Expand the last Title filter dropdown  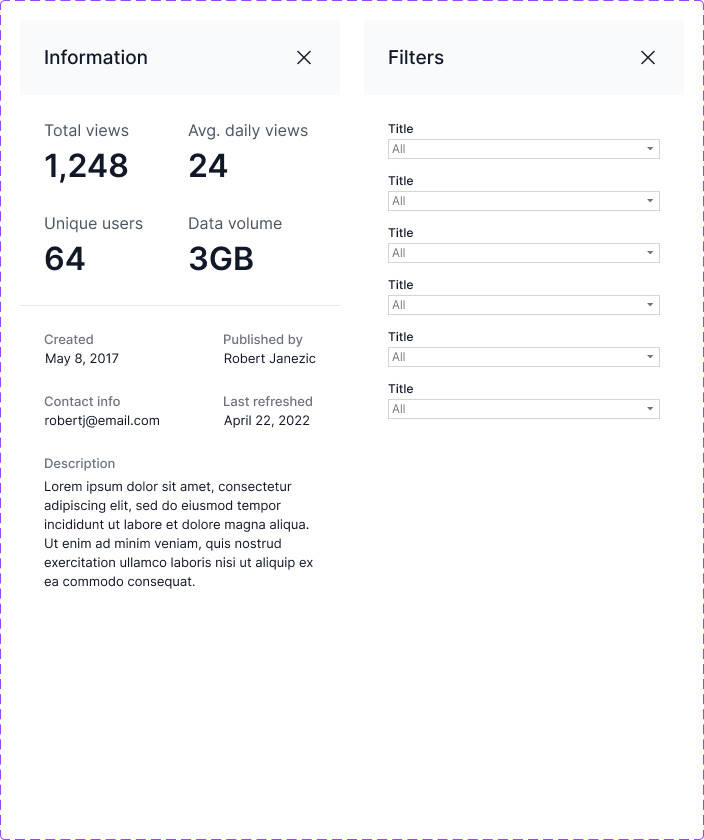pyautogui.click(x=523, y=409)
